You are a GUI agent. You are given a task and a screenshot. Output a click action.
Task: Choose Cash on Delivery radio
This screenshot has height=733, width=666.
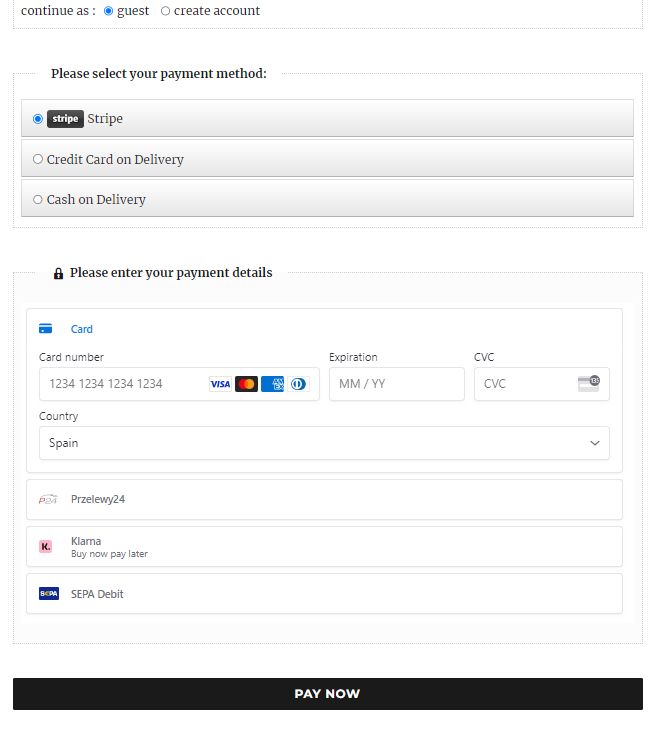pyautogui.click(x=38, y=200)
